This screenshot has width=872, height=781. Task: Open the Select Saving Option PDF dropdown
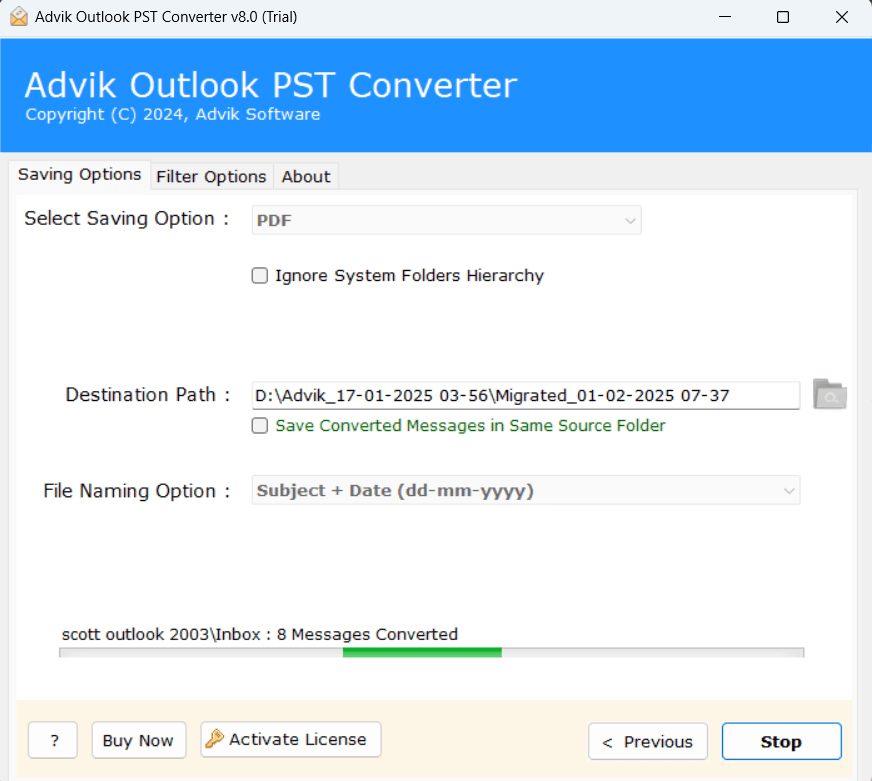pyautogui.click(x=446, y=220)
